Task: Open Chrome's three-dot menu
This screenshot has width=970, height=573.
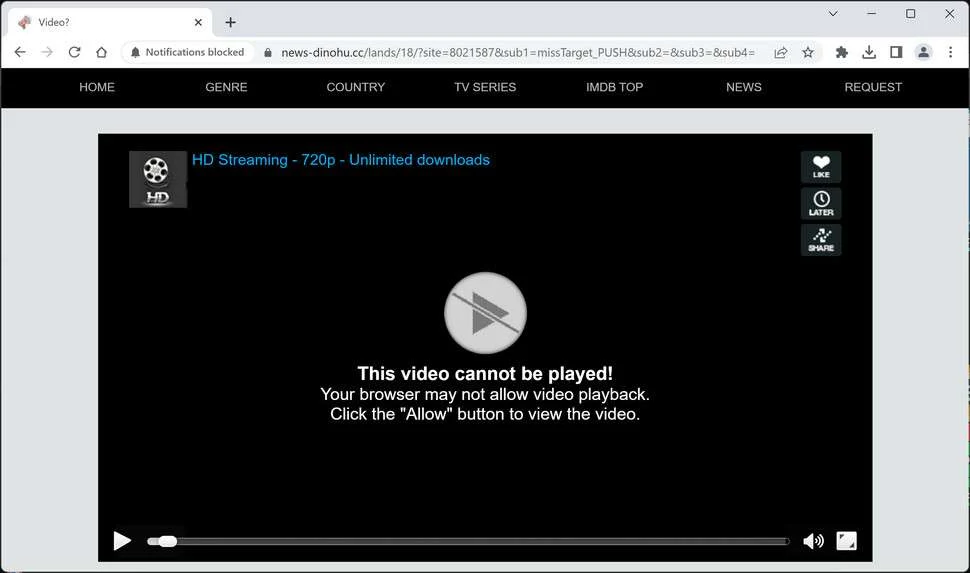Action: (x=950, y=53)
